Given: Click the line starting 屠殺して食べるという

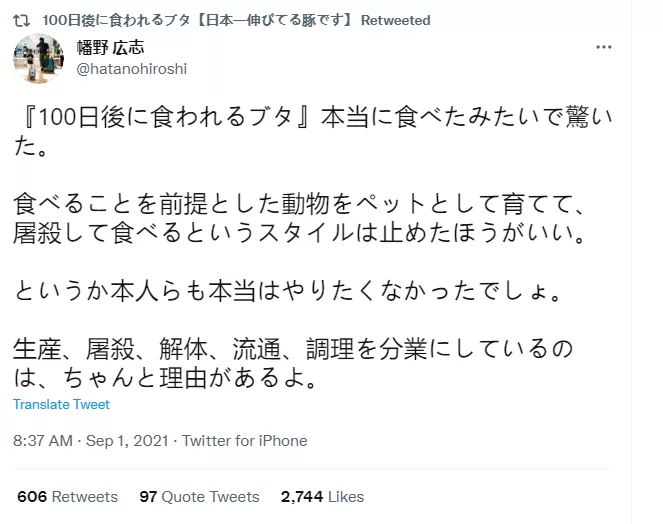Looking at the screenshot, I should coord(290,237).
